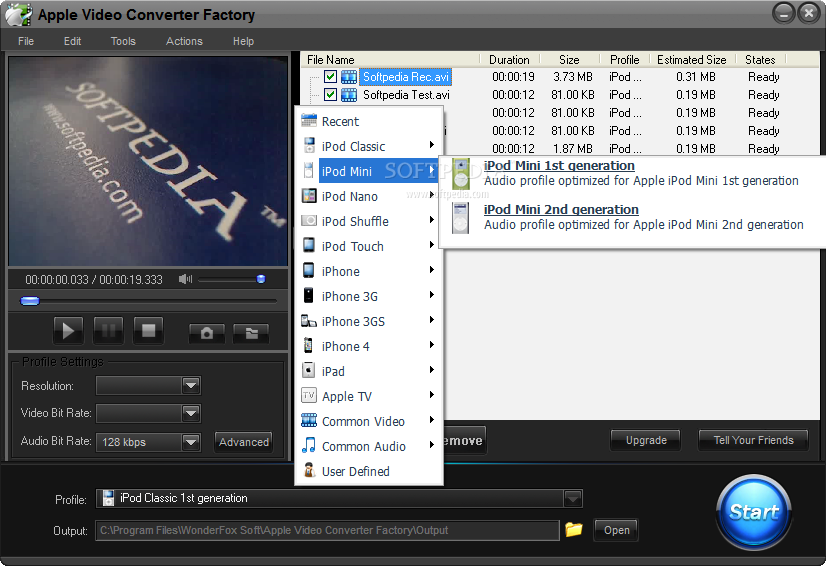Click iPod Mini 1st generation device thumbnail
This screenshot has width=826, height=566.
(461, 173)
